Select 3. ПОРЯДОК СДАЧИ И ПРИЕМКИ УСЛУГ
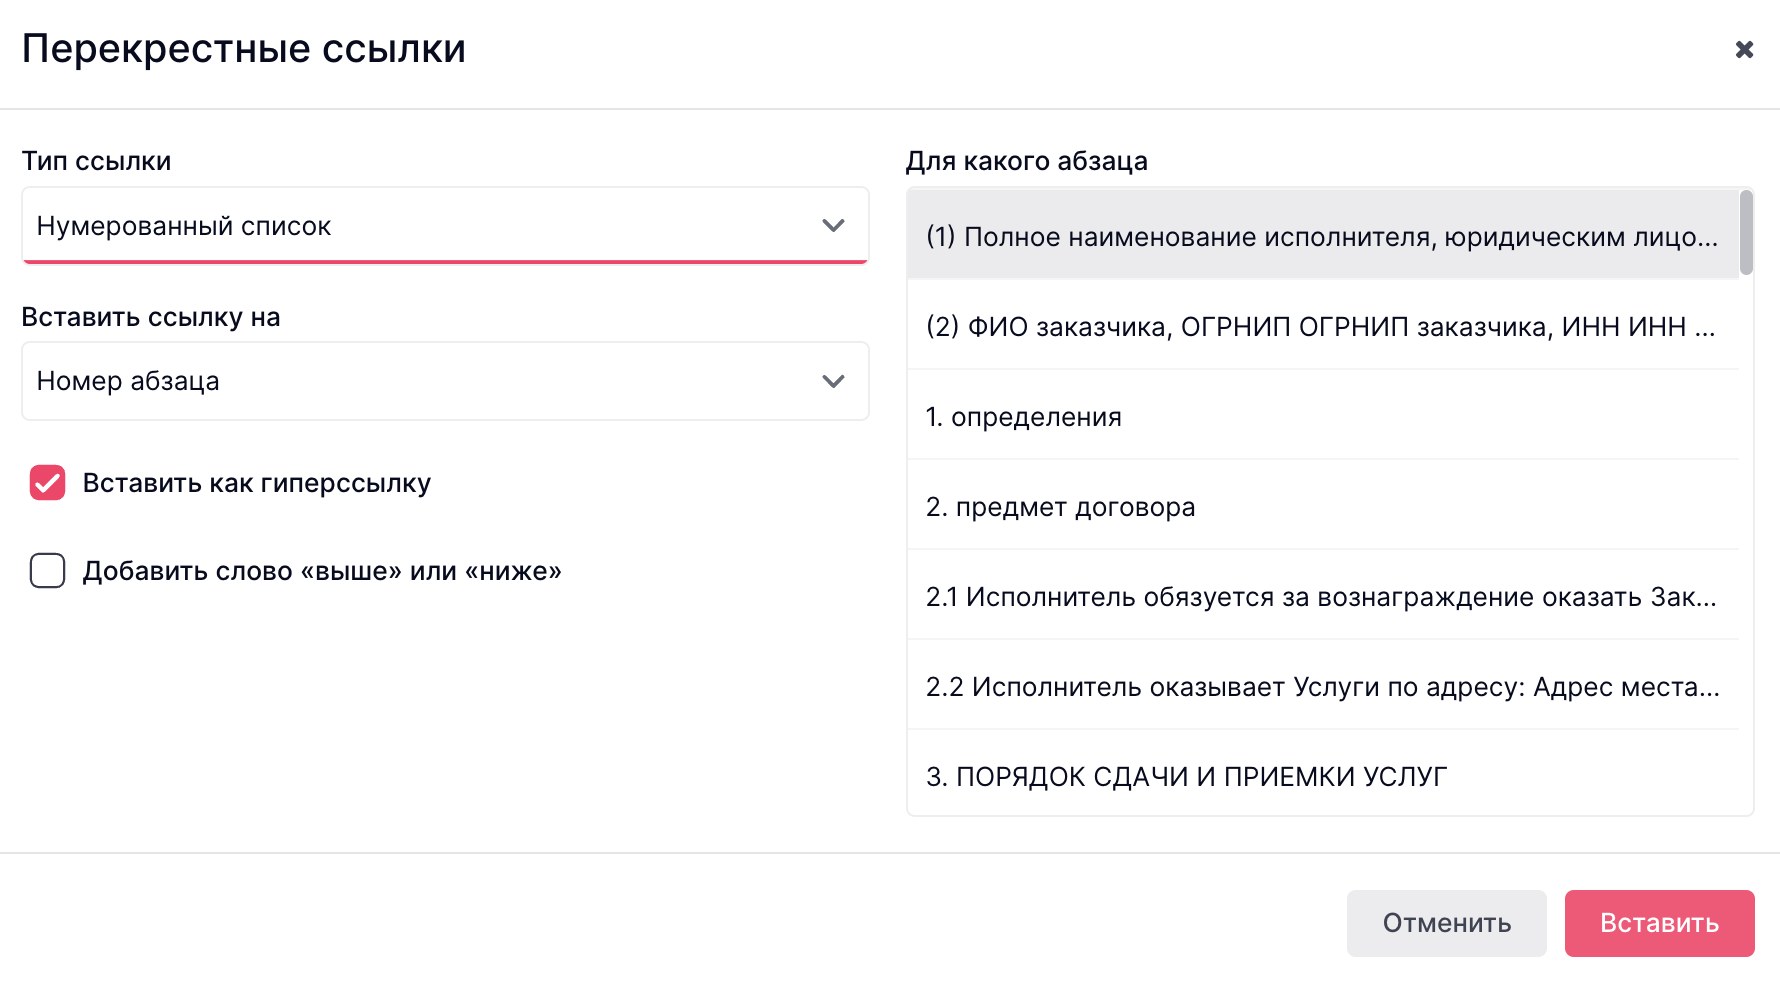 tap(1323, 774)
